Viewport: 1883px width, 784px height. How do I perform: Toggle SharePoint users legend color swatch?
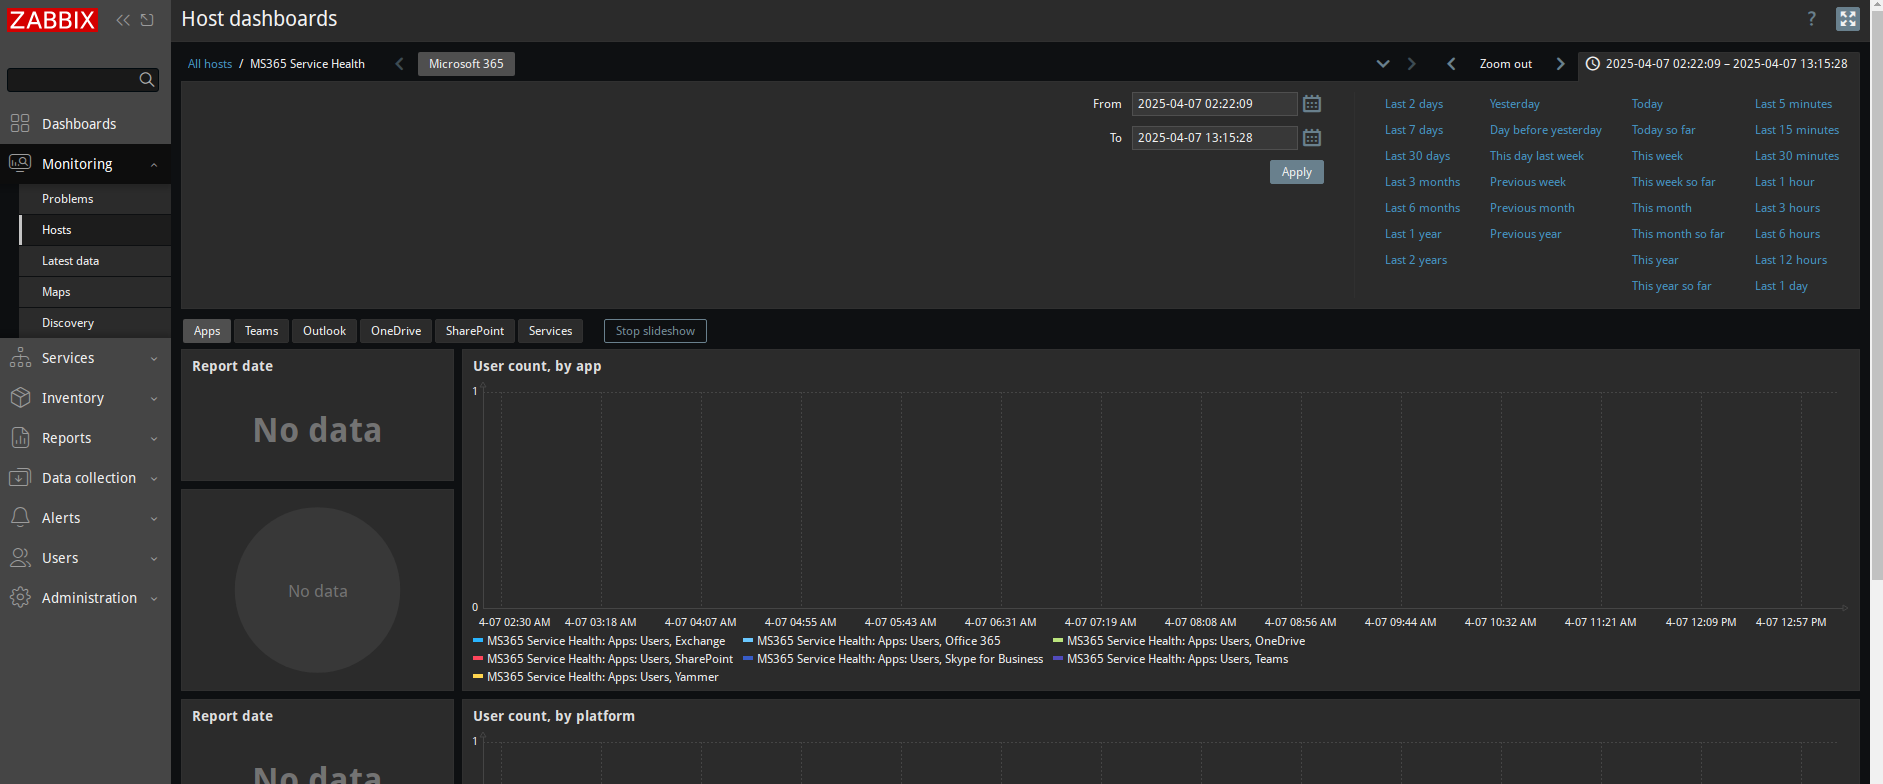click(x=478, y=658)
